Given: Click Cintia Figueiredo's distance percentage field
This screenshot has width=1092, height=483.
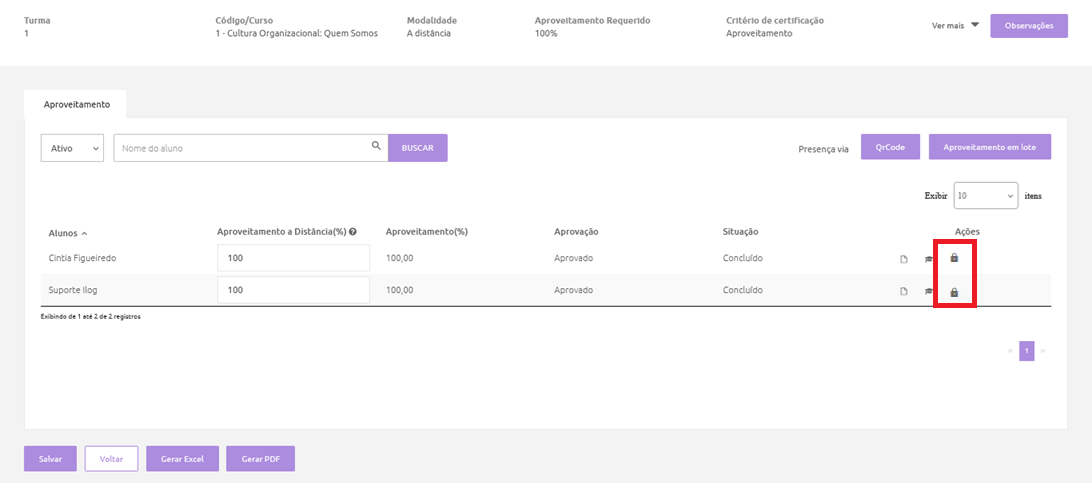Looking at the screenshot, I should click(293, 258).
